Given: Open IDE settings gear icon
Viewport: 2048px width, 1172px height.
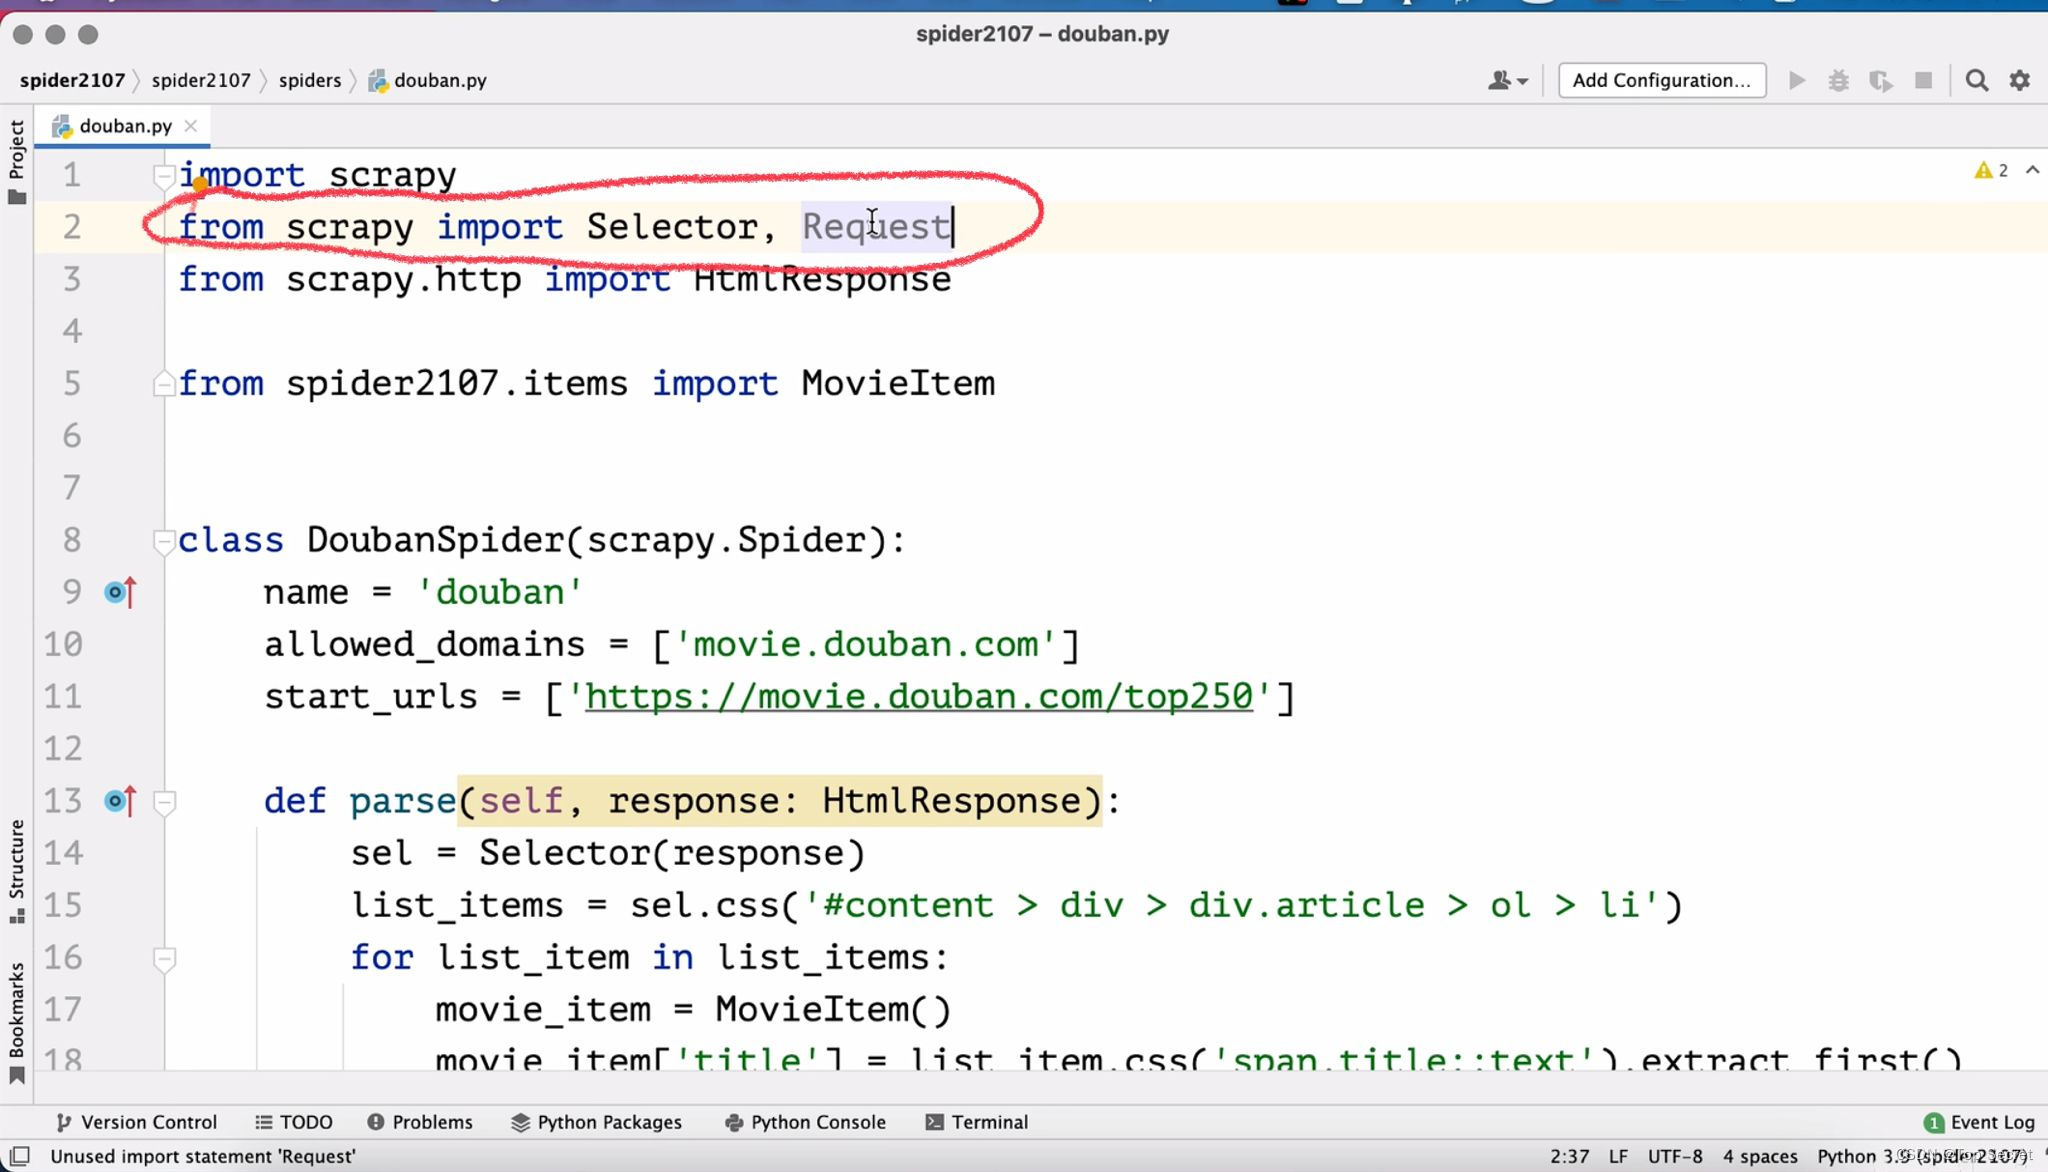Looking at the screenshot, I should 2019,81.
